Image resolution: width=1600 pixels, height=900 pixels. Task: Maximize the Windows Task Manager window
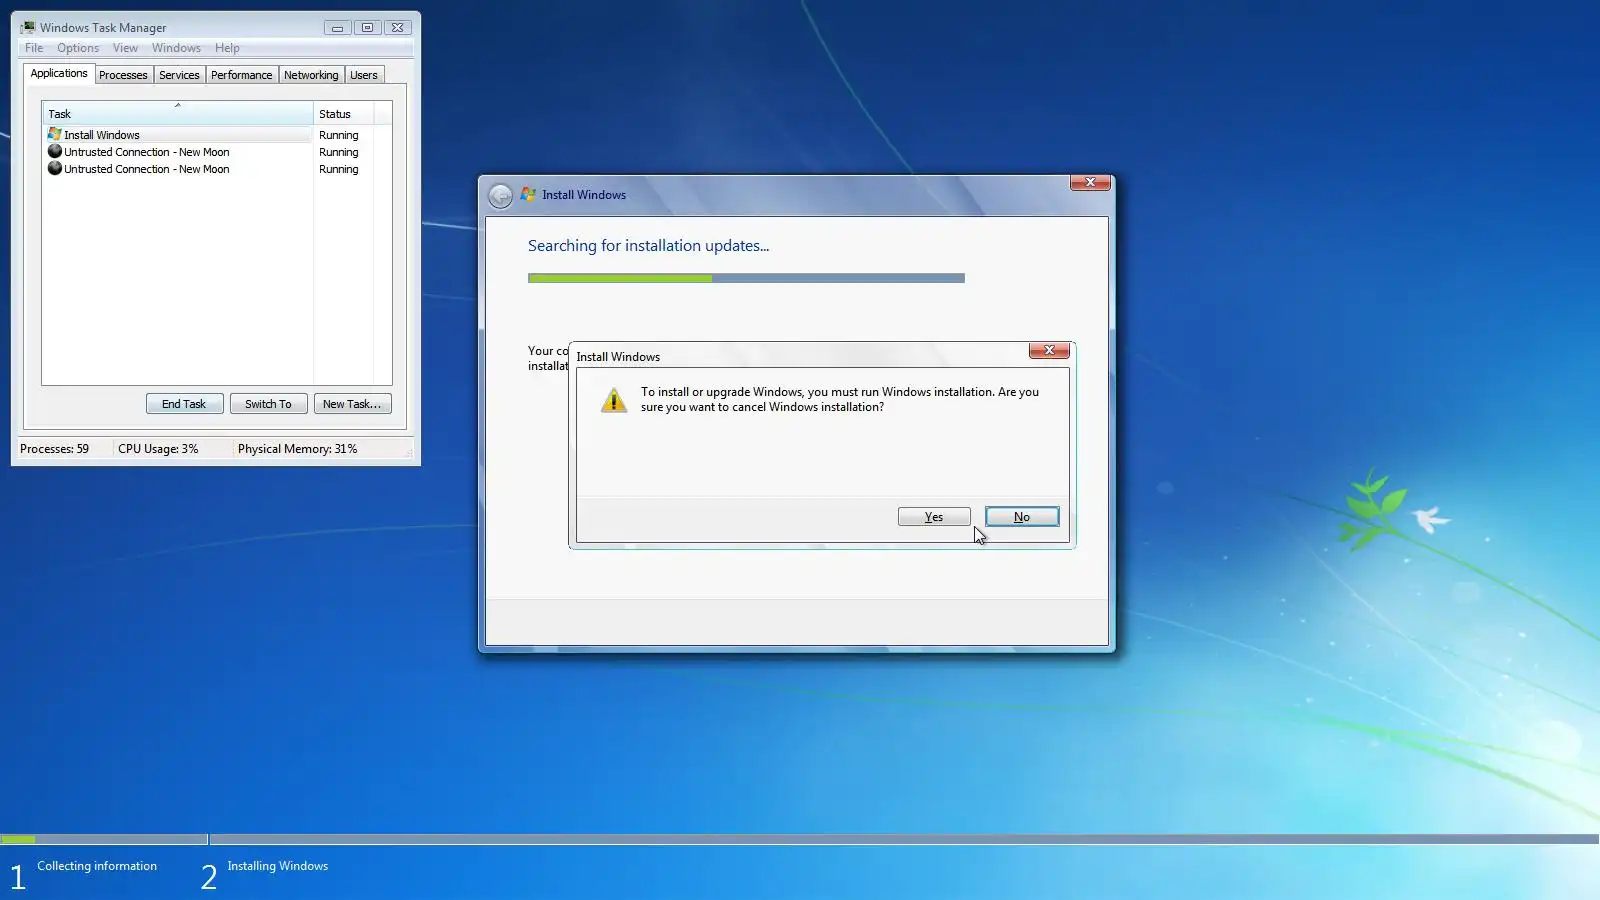(x=367, y=28)
